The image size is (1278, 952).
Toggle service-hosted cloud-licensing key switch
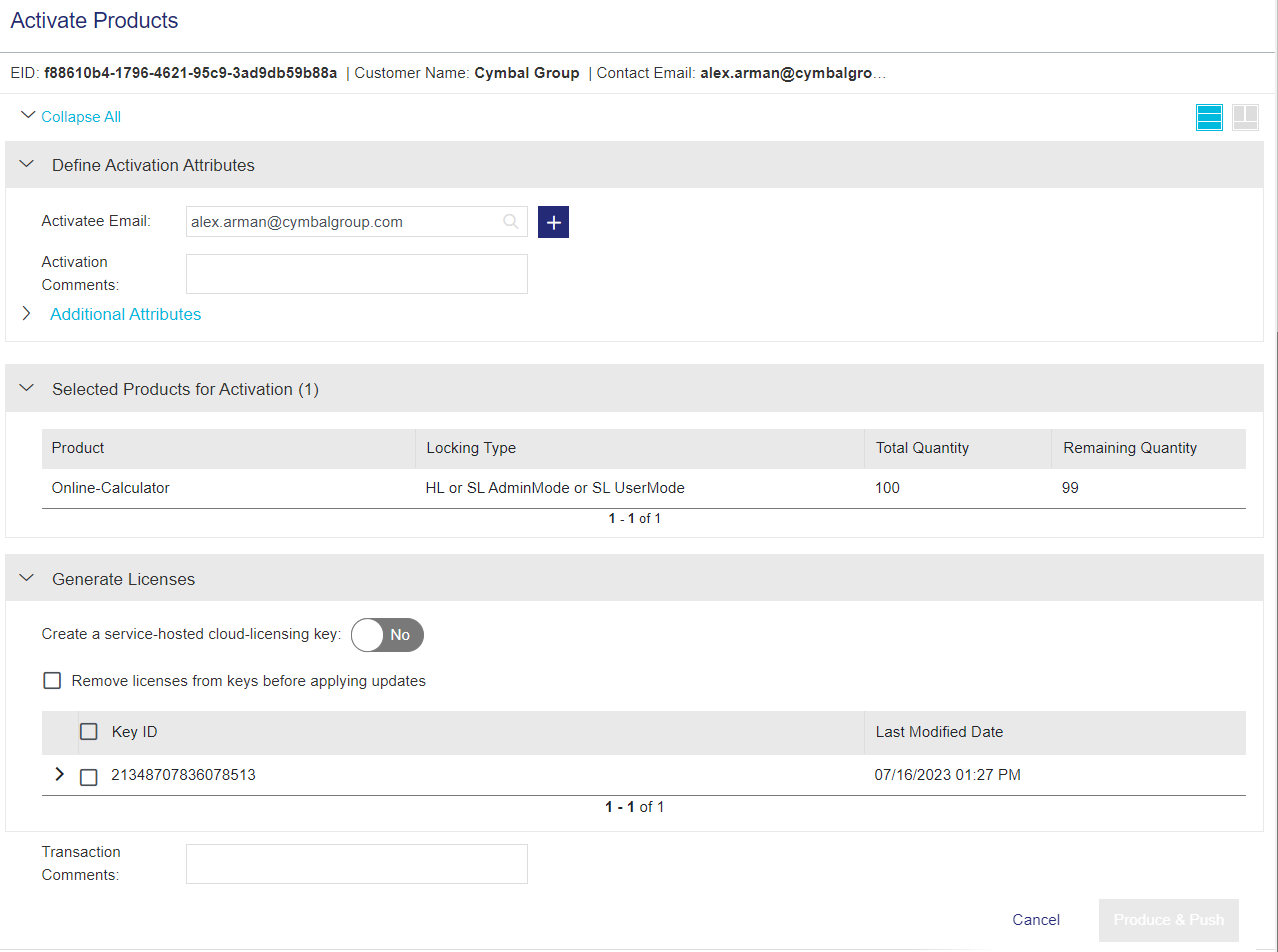point(388,635)
